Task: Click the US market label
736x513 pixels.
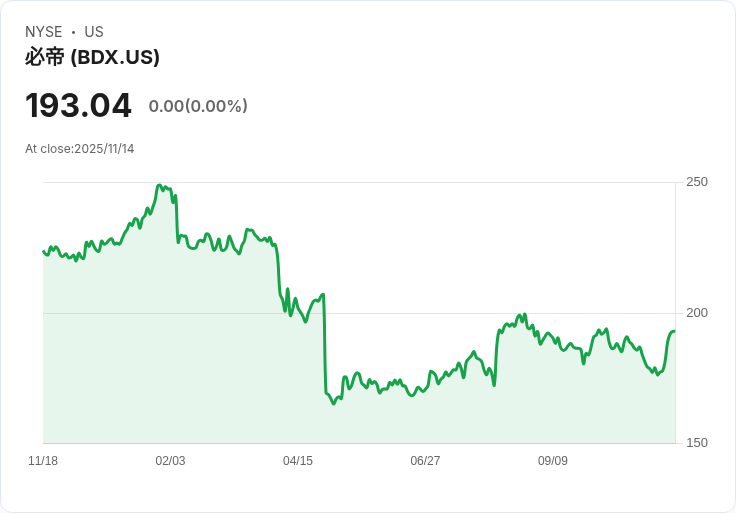Action: [94, 32]
